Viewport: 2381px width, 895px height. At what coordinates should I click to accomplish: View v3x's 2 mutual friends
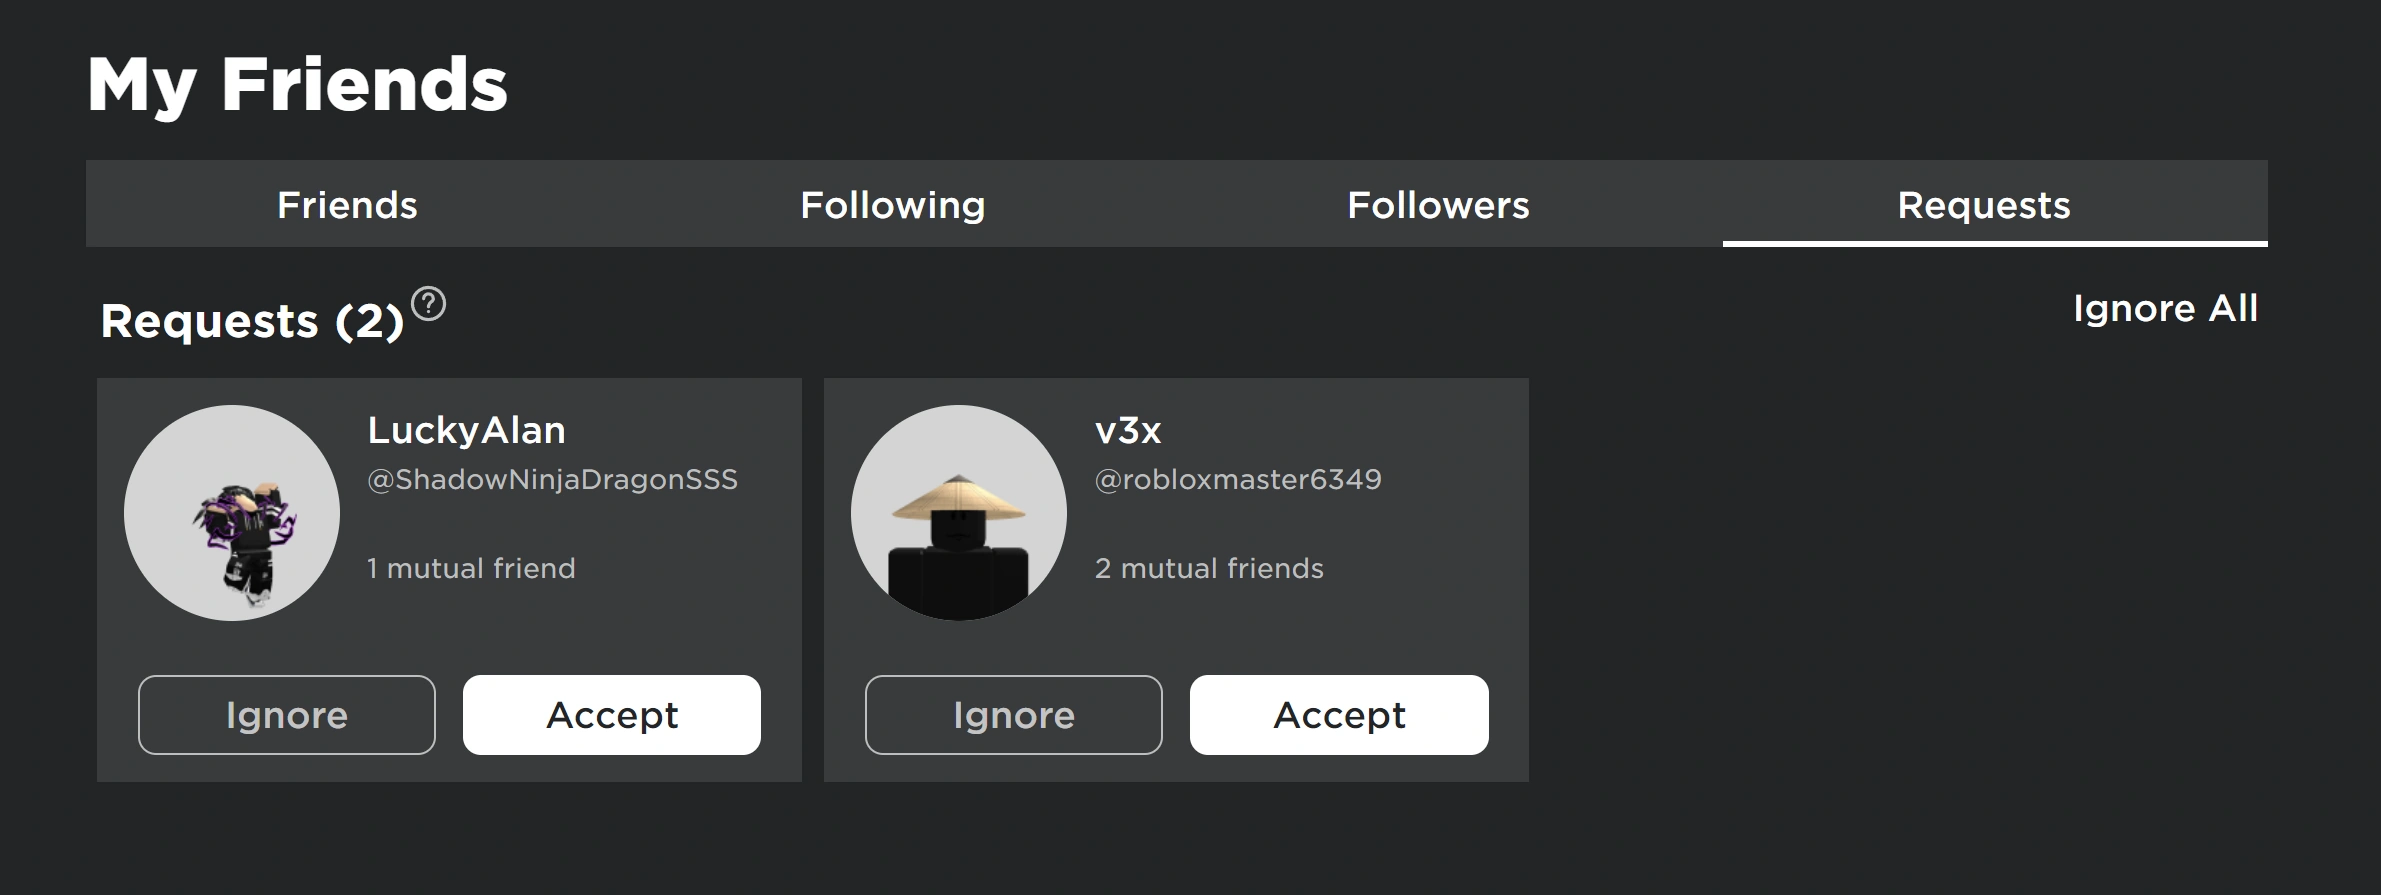click(1208, 568)
